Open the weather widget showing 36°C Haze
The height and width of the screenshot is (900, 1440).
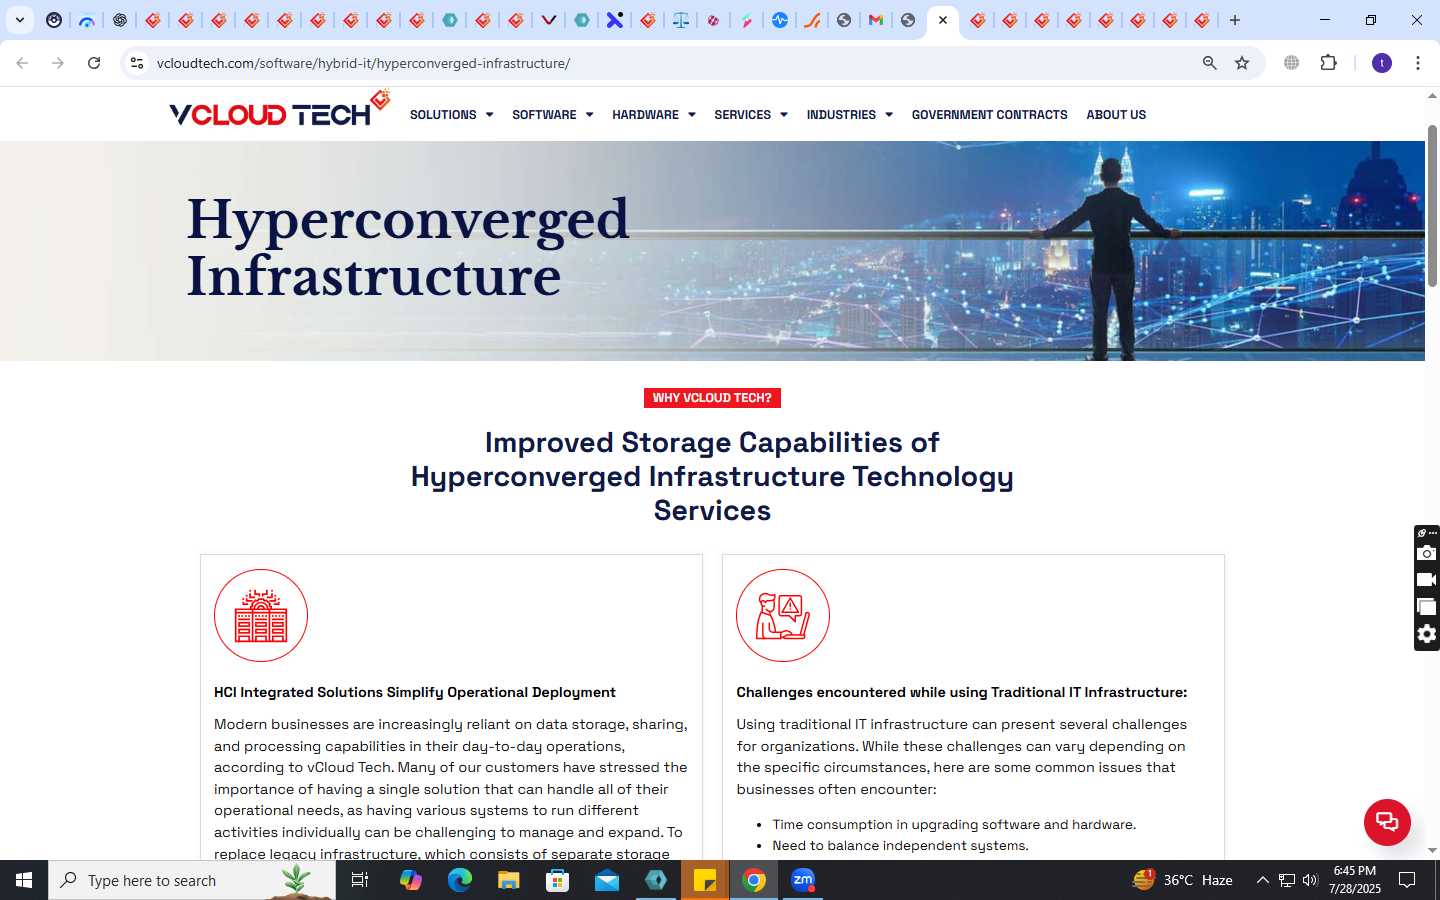(1182, 880)
